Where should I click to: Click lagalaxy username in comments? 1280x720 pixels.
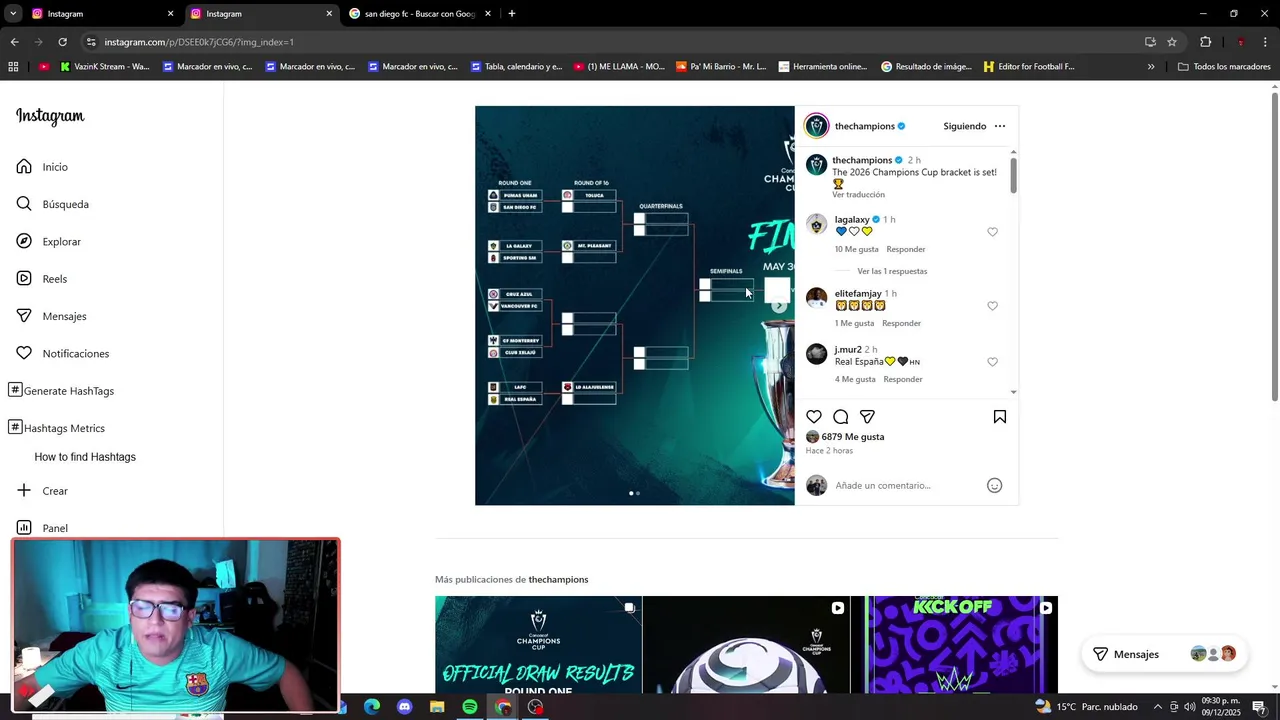(852, 220)
